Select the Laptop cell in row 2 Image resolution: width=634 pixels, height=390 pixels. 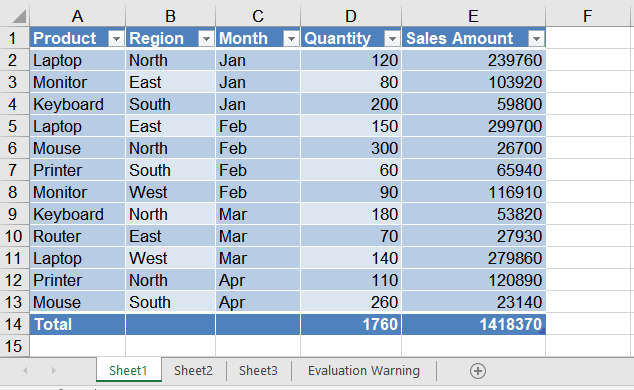click(77, 60)
